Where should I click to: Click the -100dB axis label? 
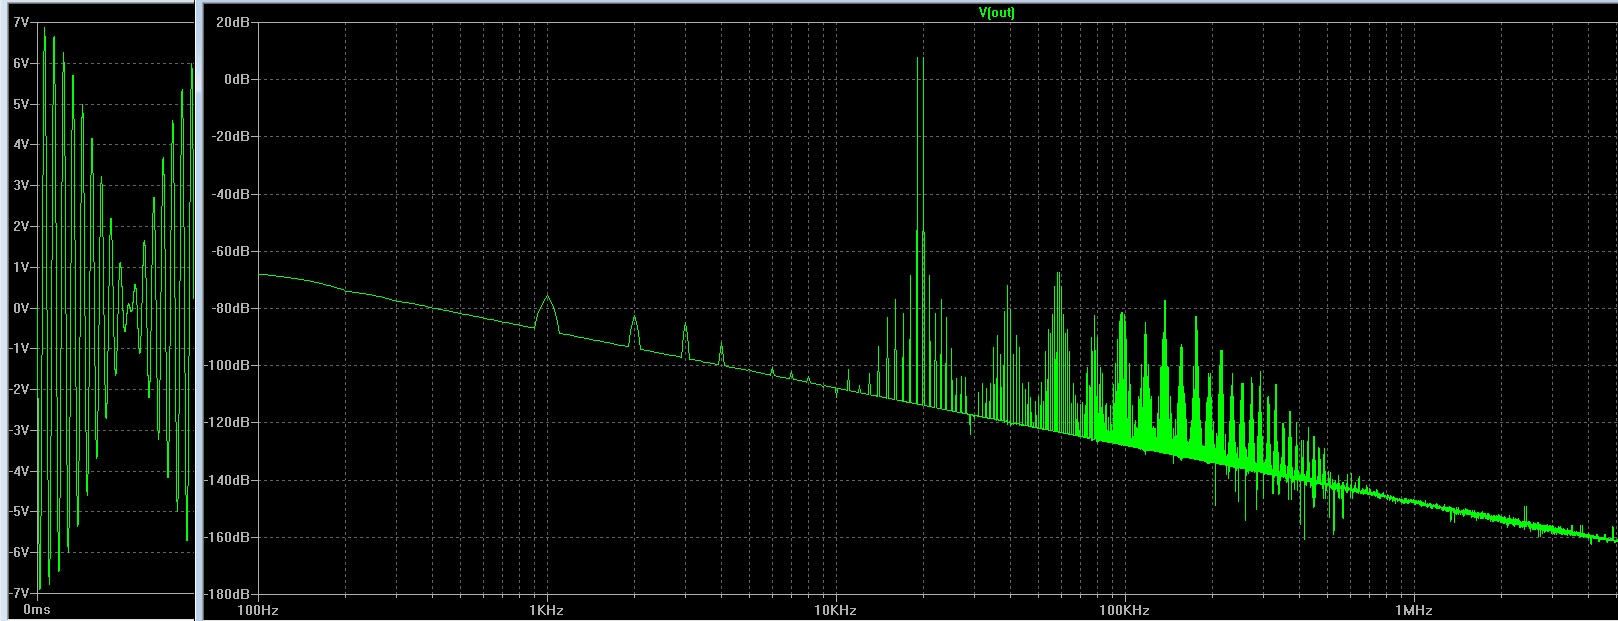[227, 365]
